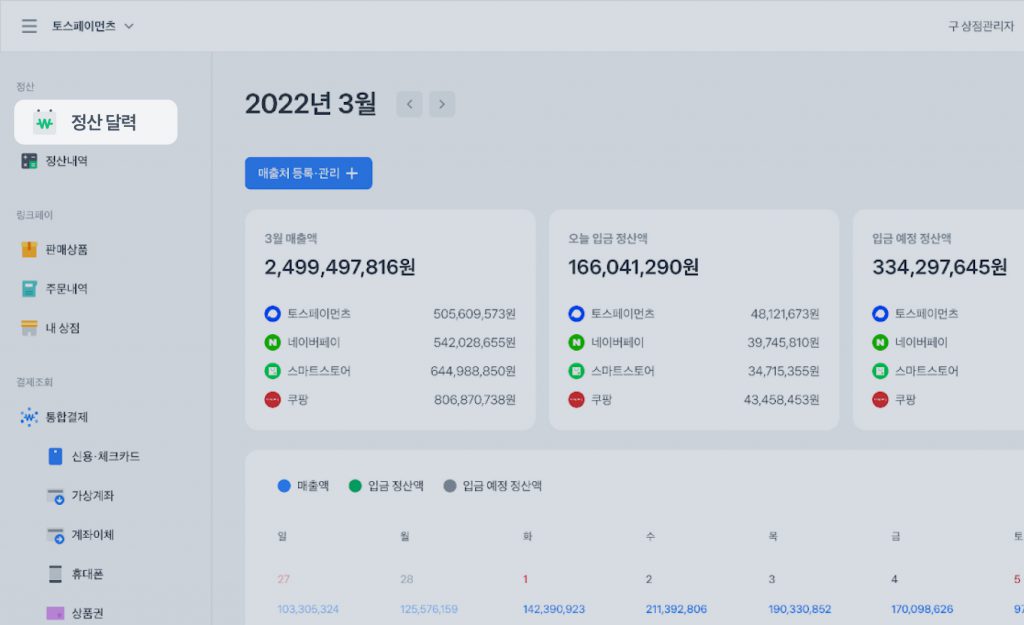The image size is (1024, 625).
Task: Open 계좌이체 submenu item
Action: click(92, 535)
